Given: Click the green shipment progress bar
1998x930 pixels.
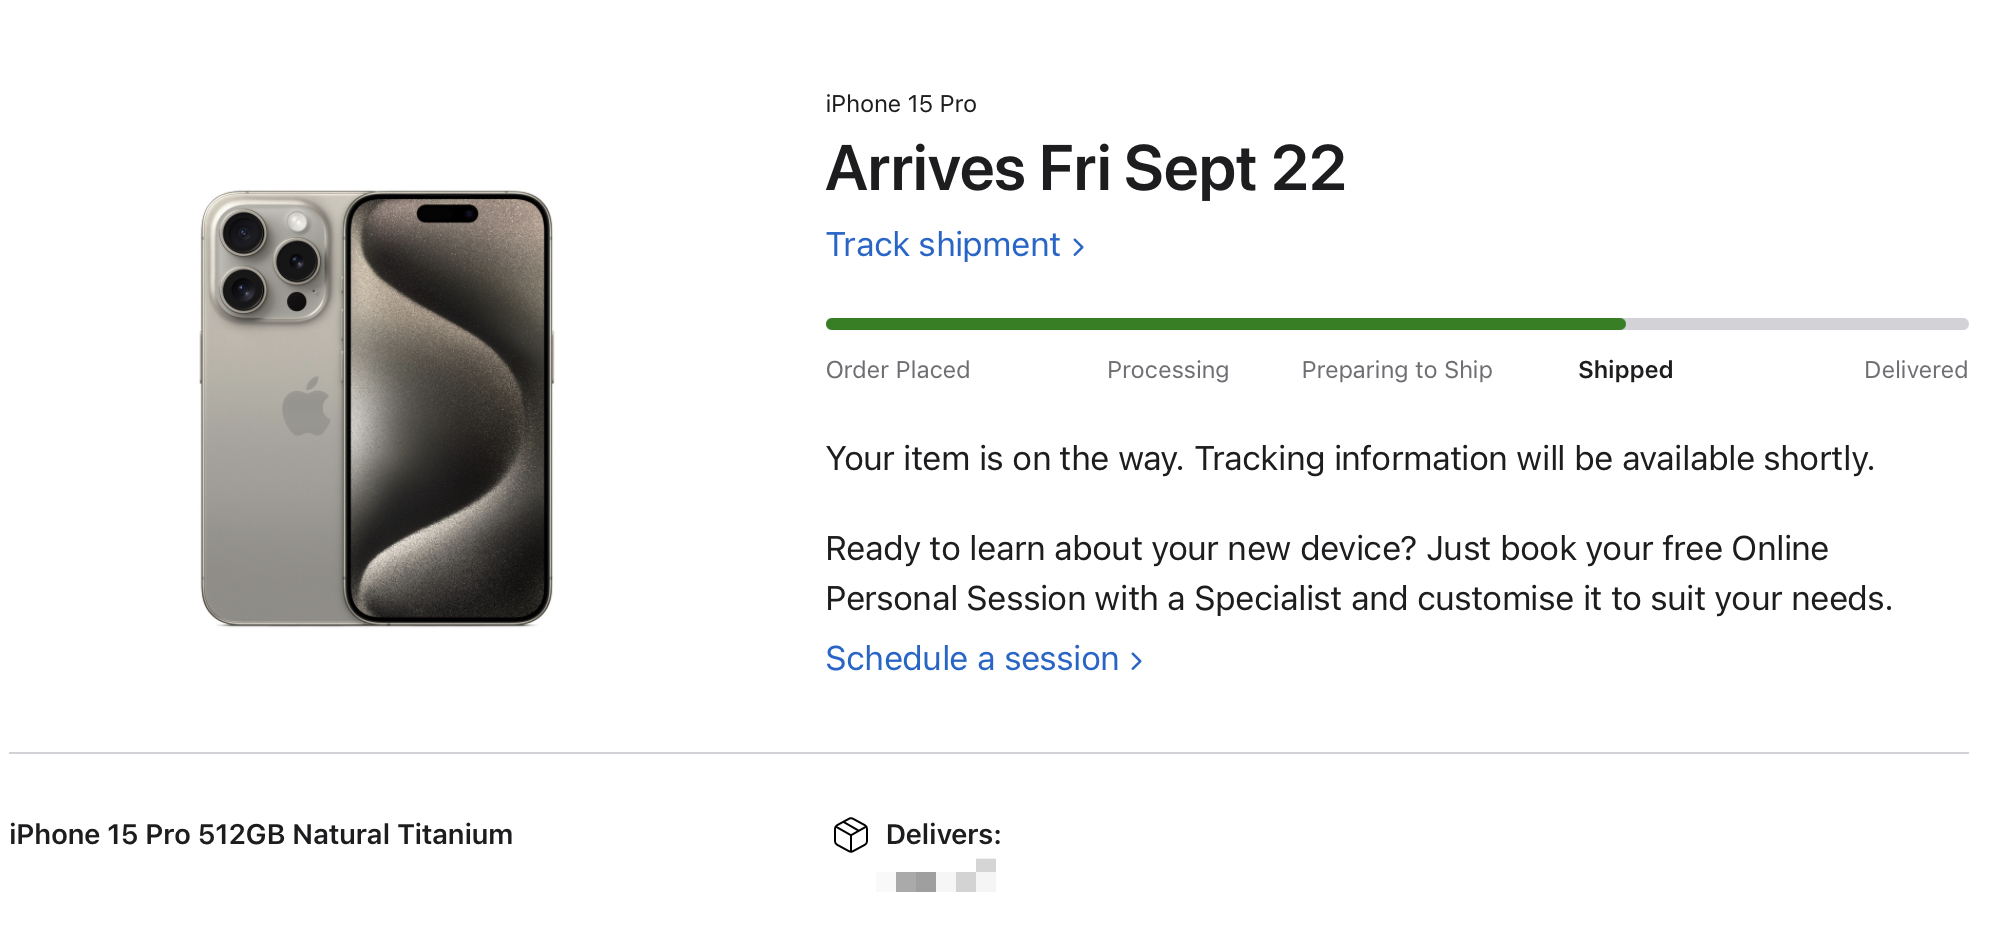Looking at the screenshot, I should coord(1225,324).
